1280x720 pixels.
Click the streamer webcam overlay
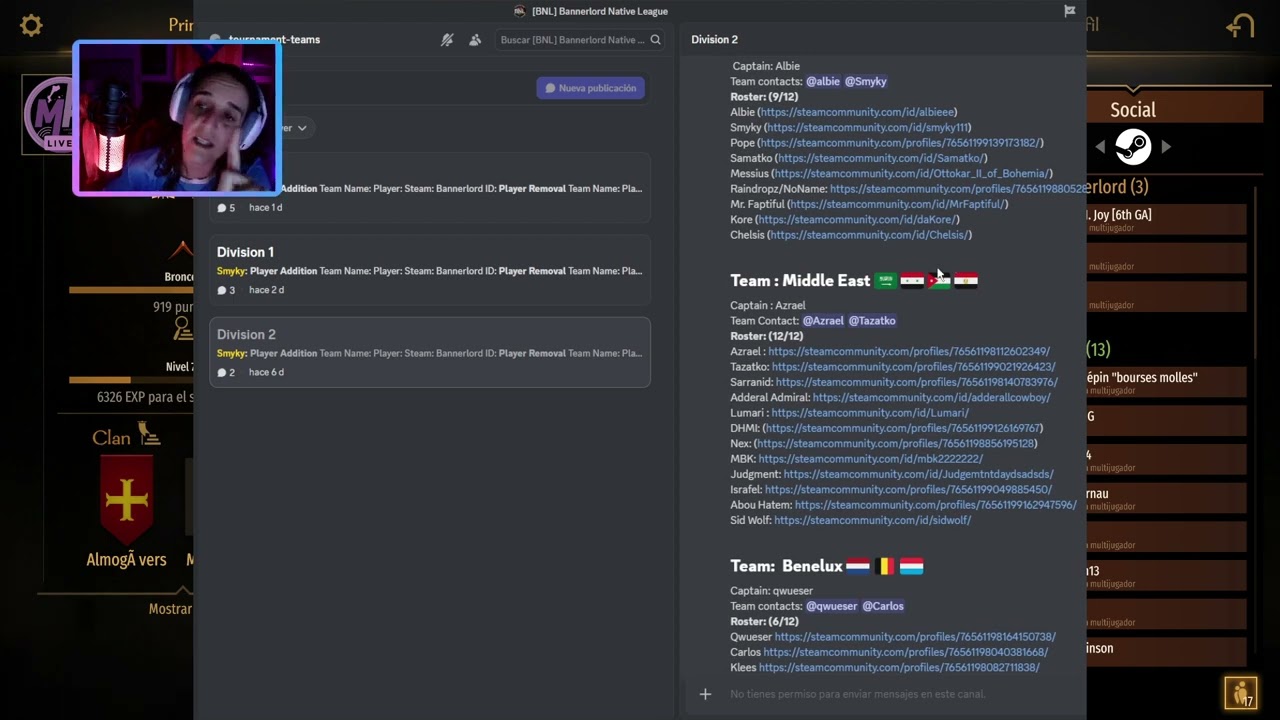point(177,118)
